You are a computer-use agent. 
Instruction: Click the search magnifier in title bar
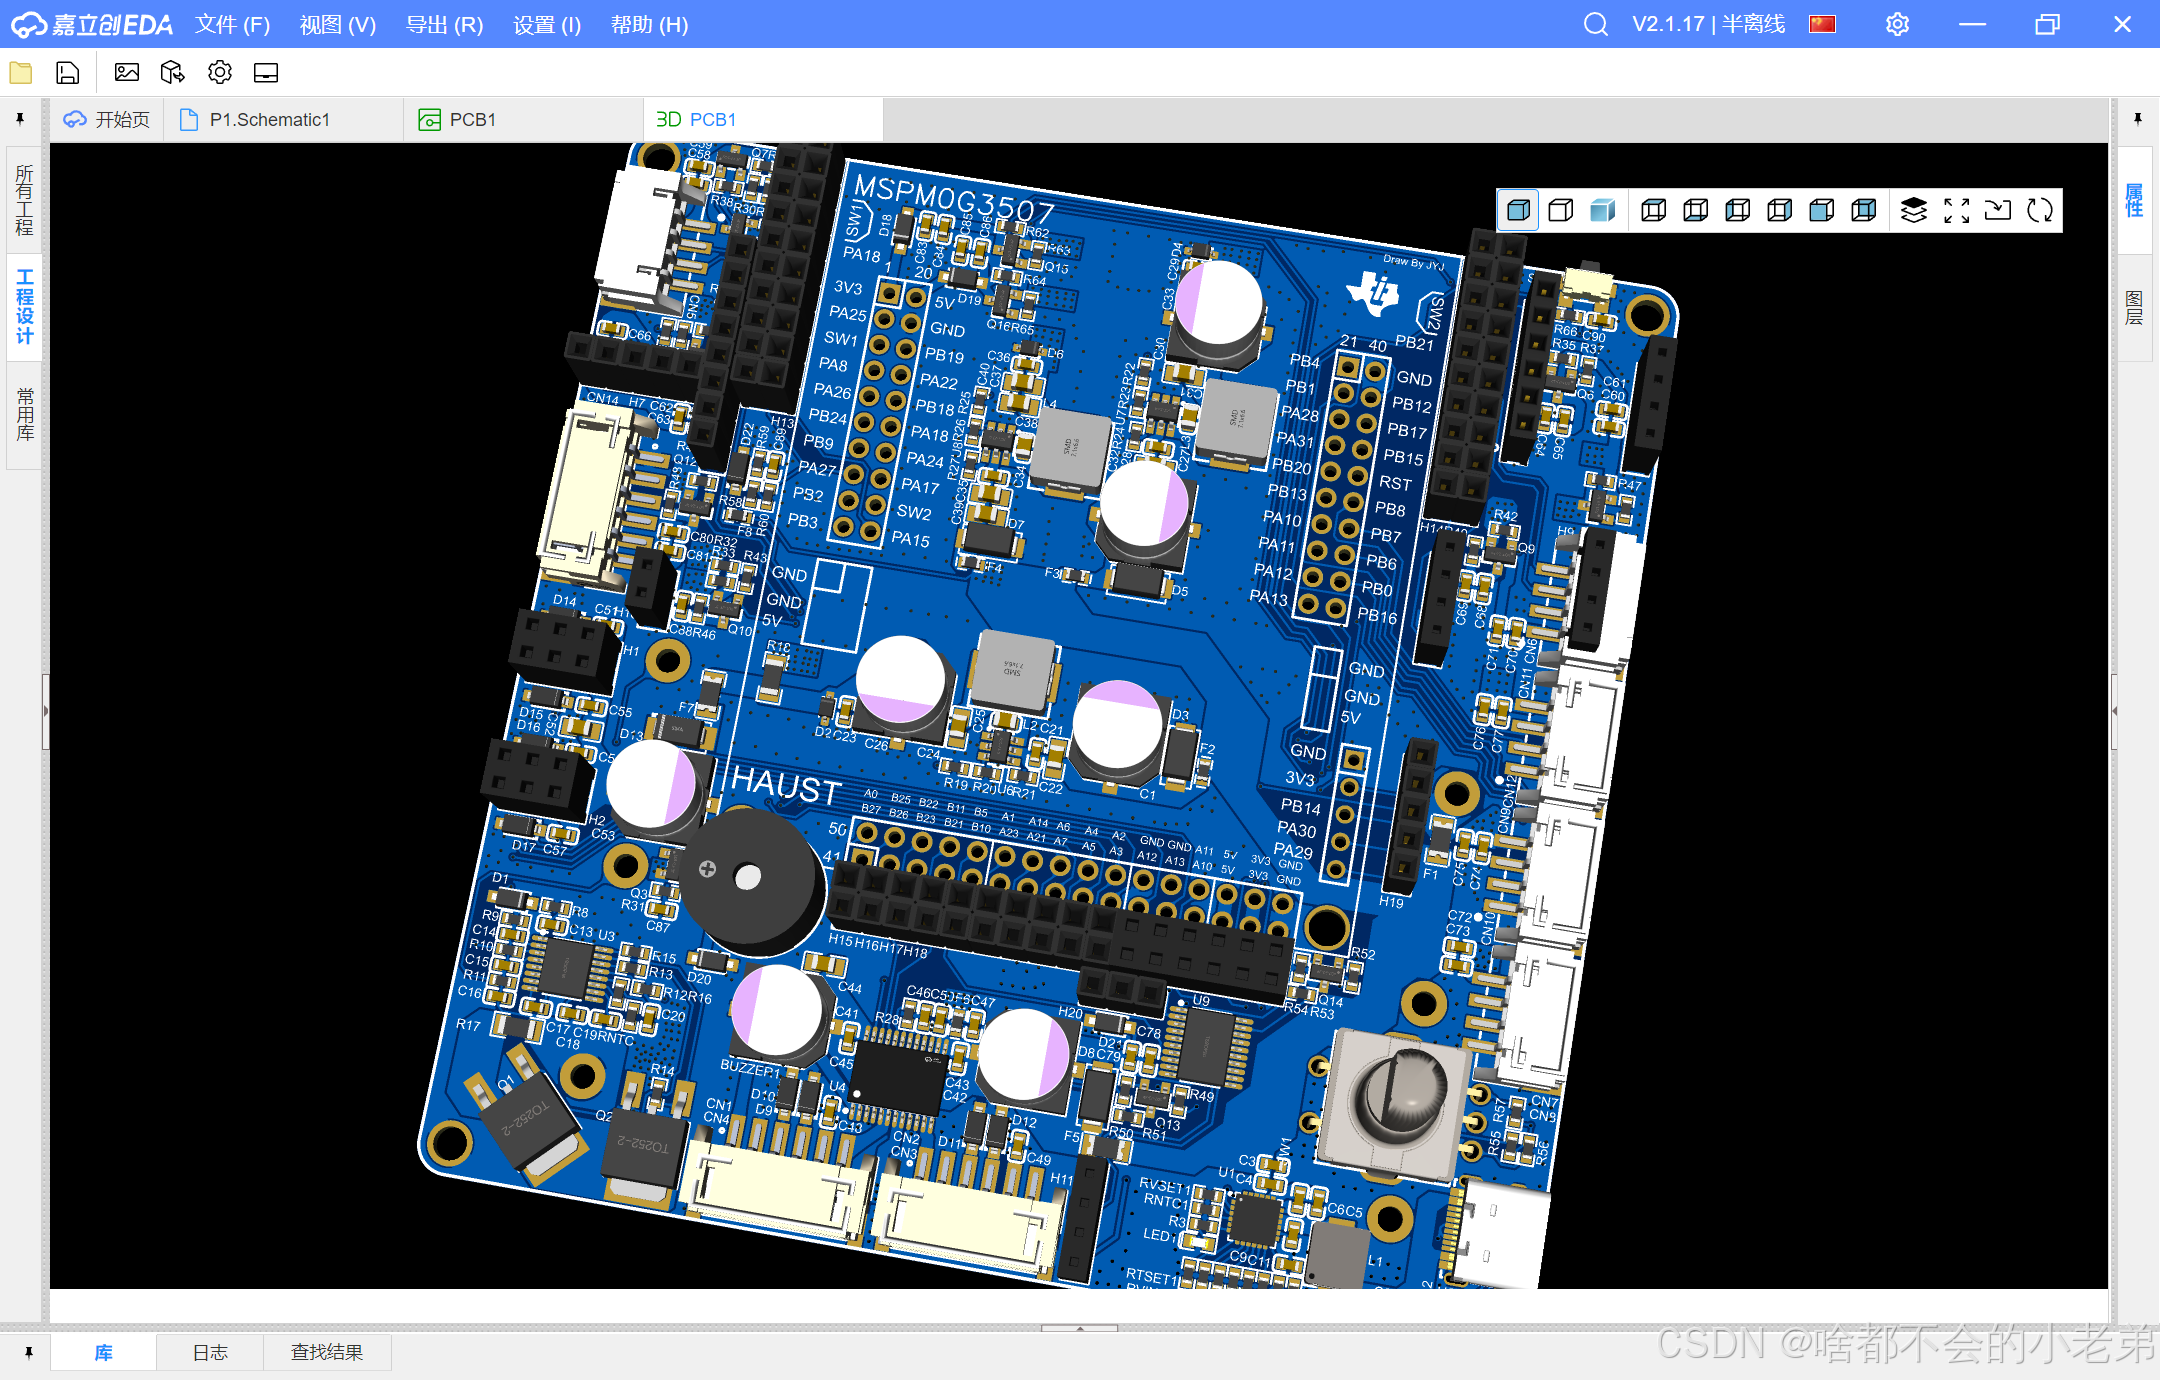point(1596,24)
